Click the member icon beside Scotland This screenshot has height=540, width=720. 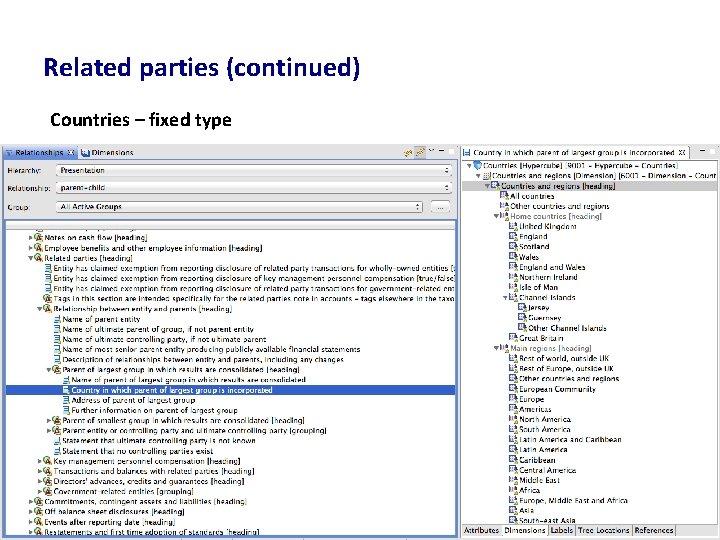513,247
